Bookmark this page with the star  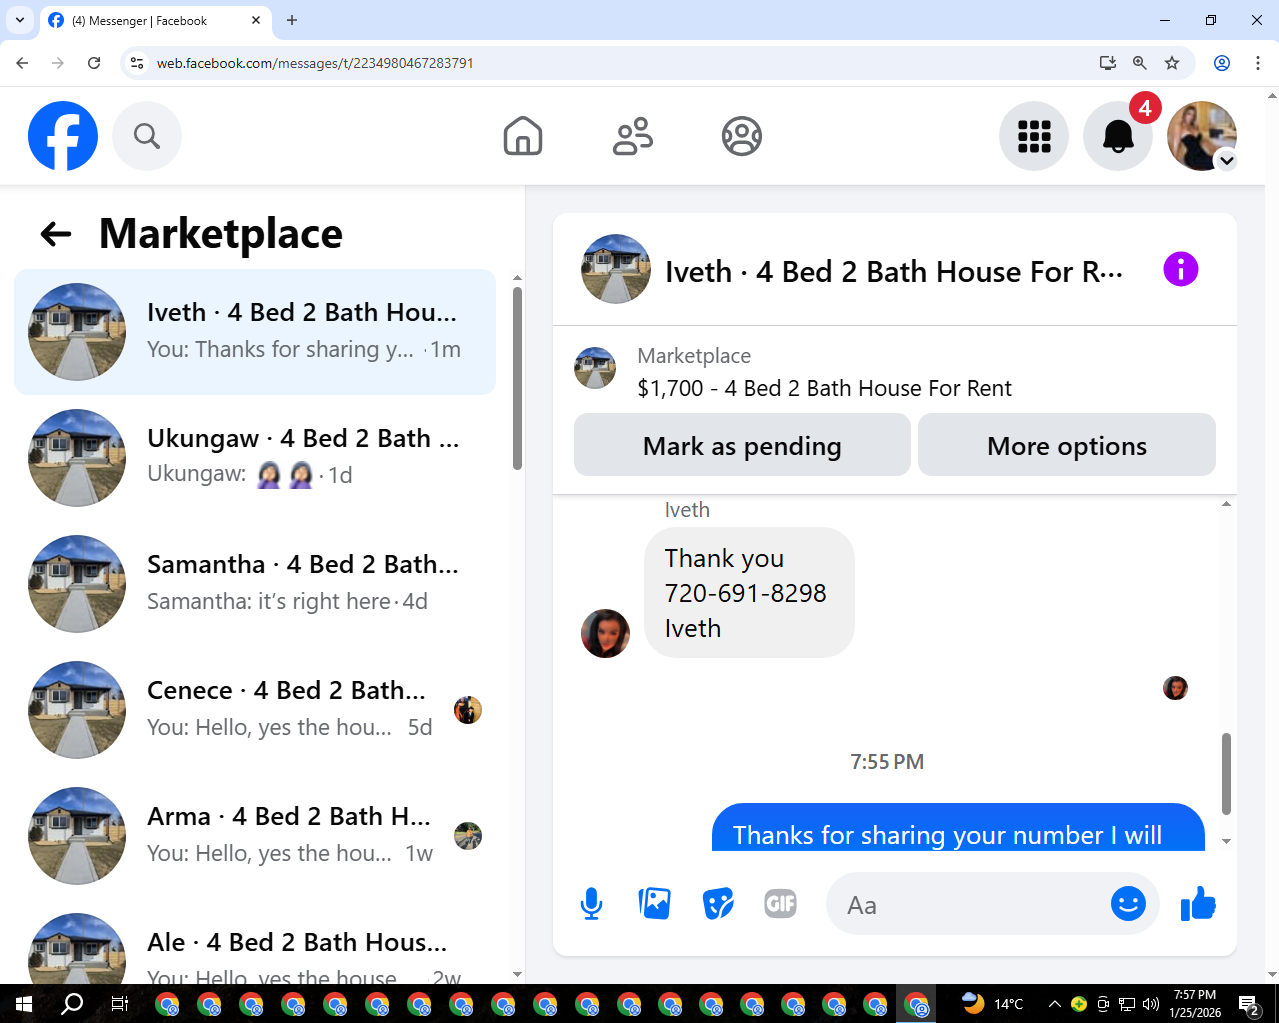[1172, 63]
